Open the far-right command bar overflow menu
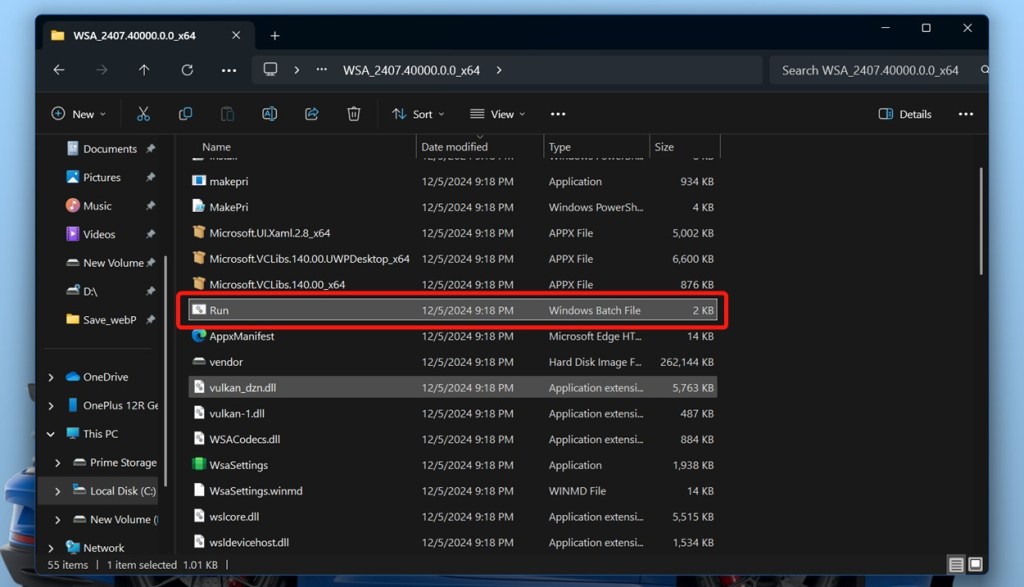1024x587 pixels. tap(966, 114)
